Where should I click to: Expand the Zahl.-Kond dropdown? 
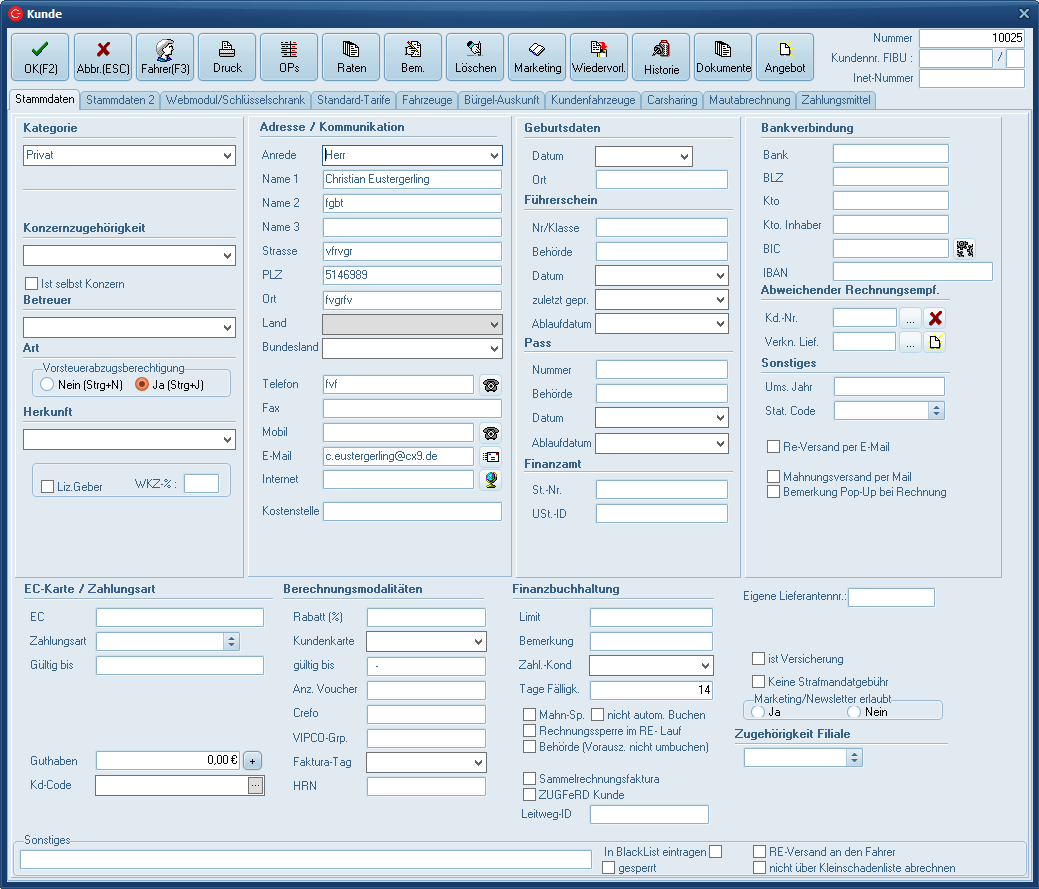705,666
